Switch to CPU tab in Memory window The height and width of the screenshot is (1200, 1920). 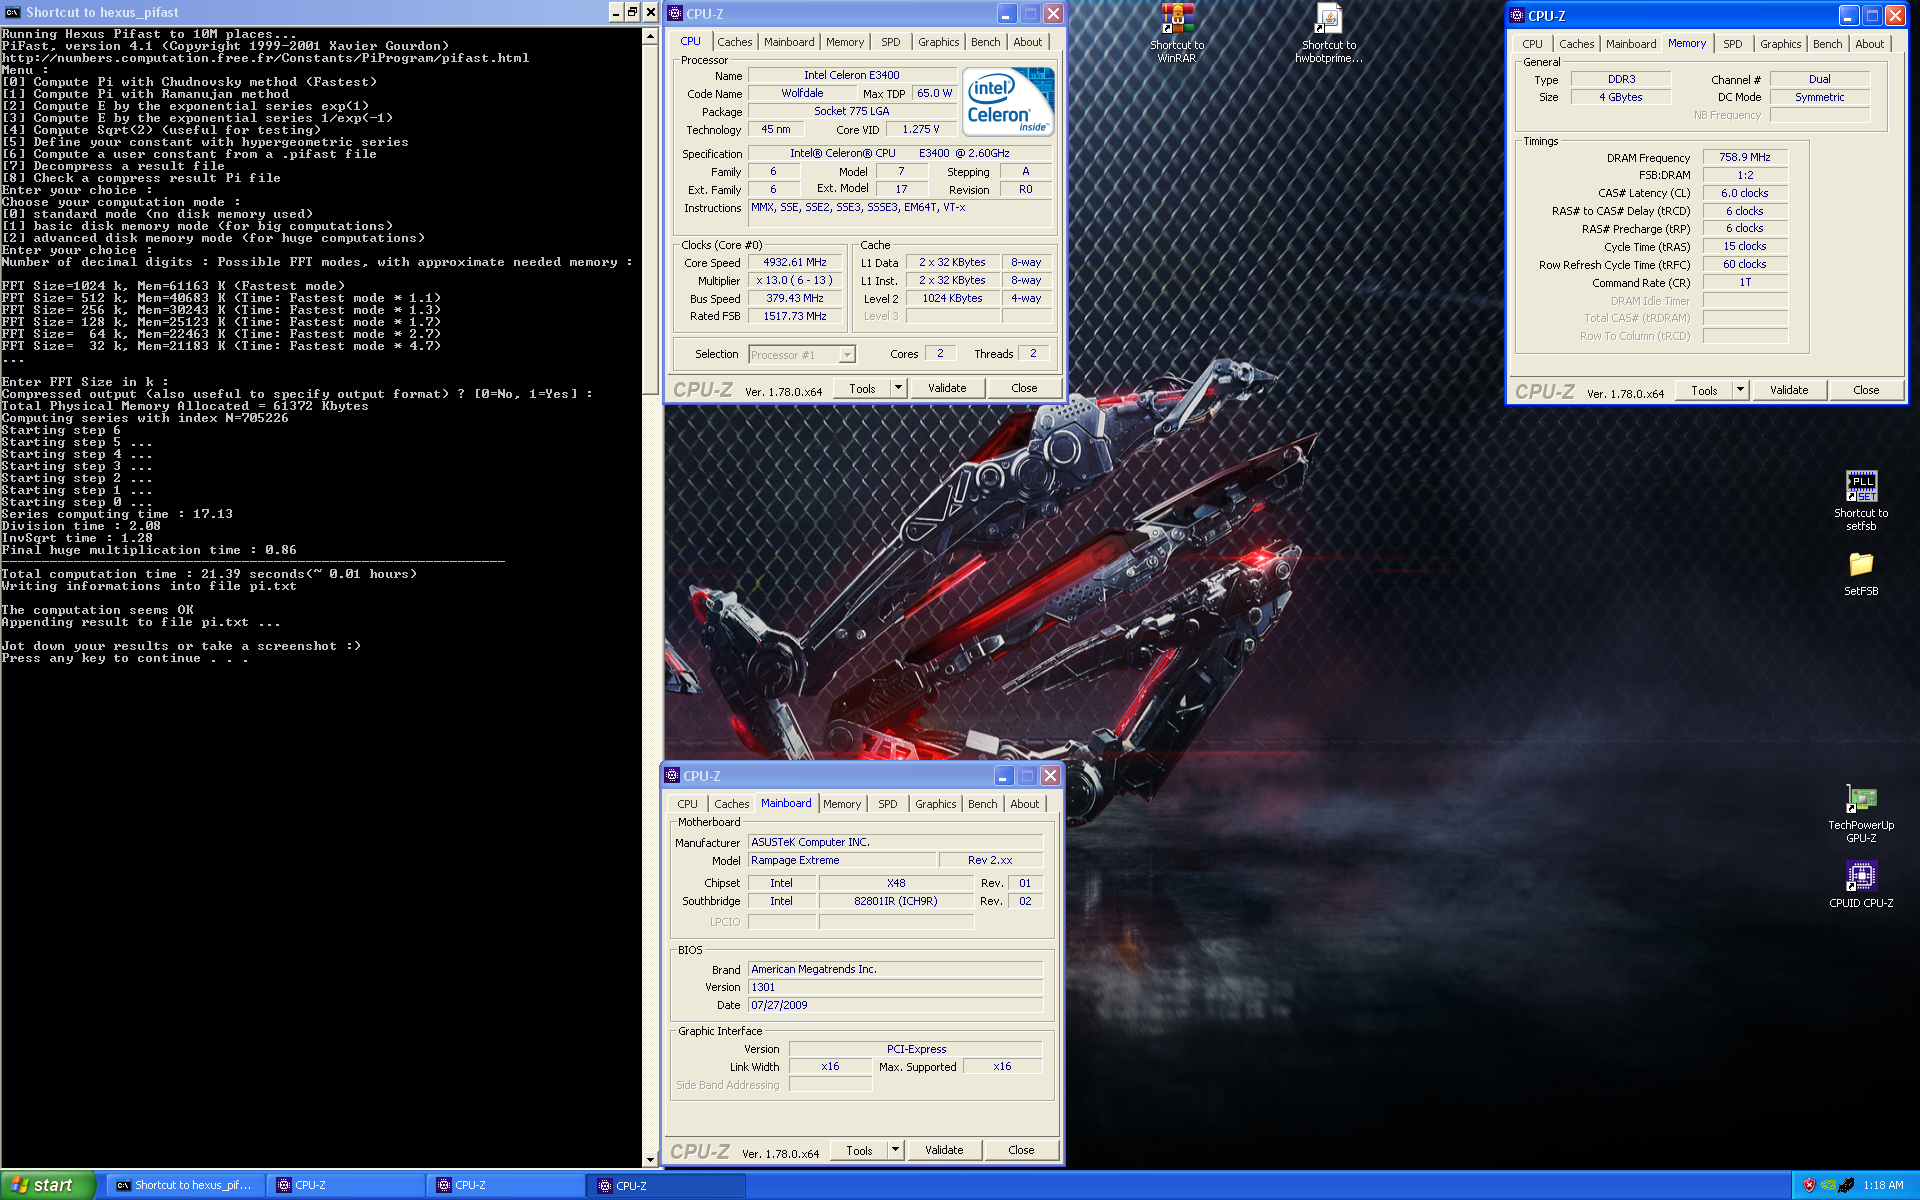click(x=1533, y=44)
